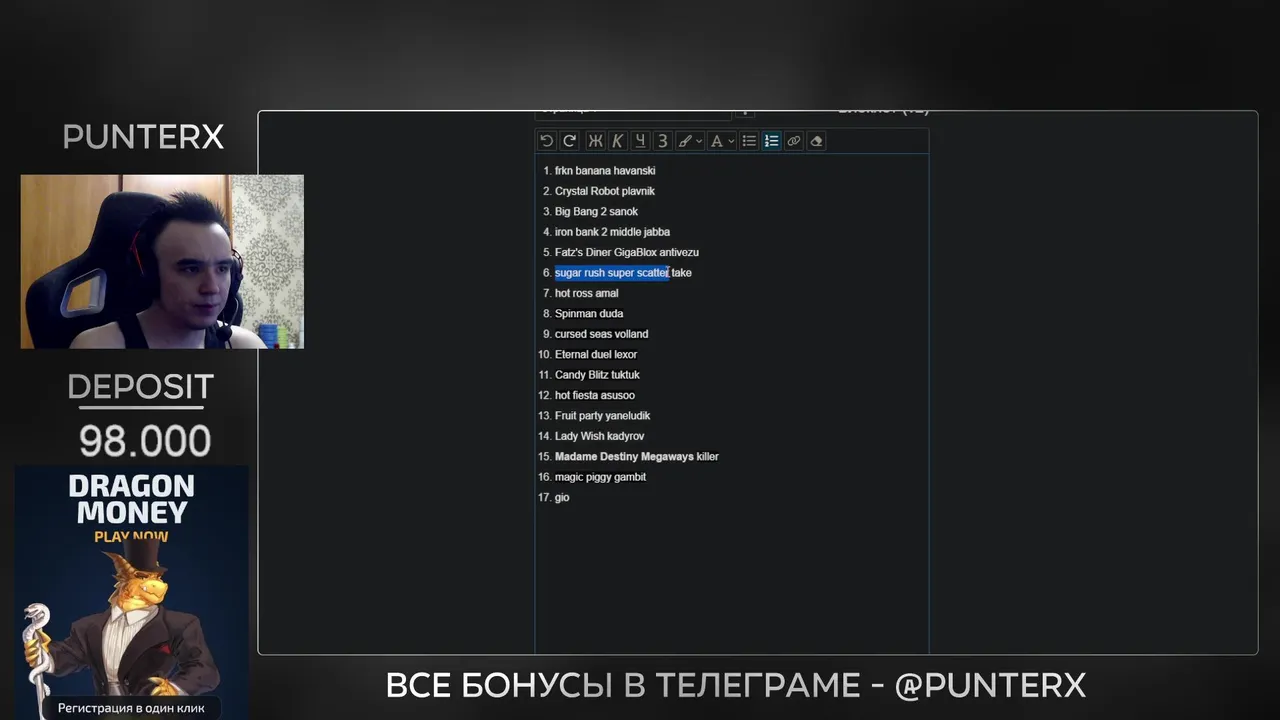
Task: Apply bulleted list formatting
Action: (x=749, y=141)
